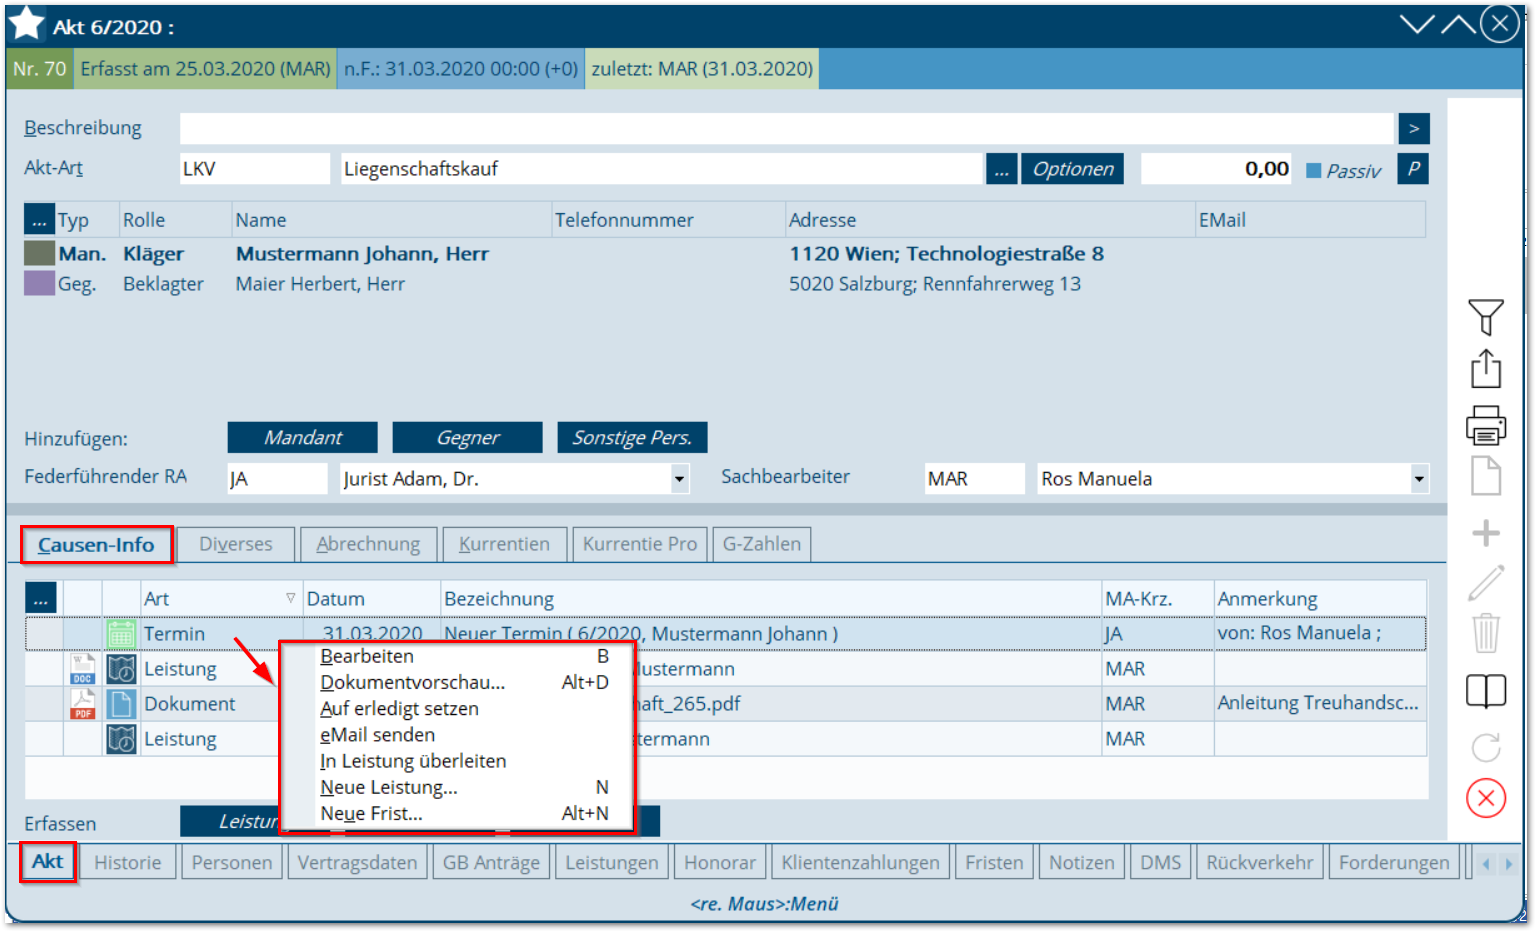
Task: Open the Abrechnung tab
Action: click(368, 544)
